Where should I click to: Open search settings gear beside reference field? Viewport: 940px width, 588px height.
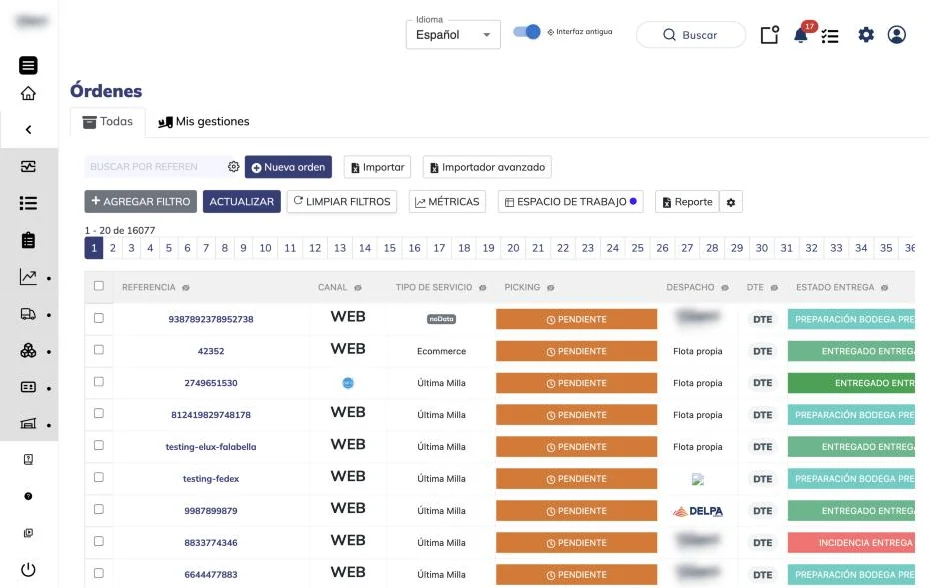233,167
